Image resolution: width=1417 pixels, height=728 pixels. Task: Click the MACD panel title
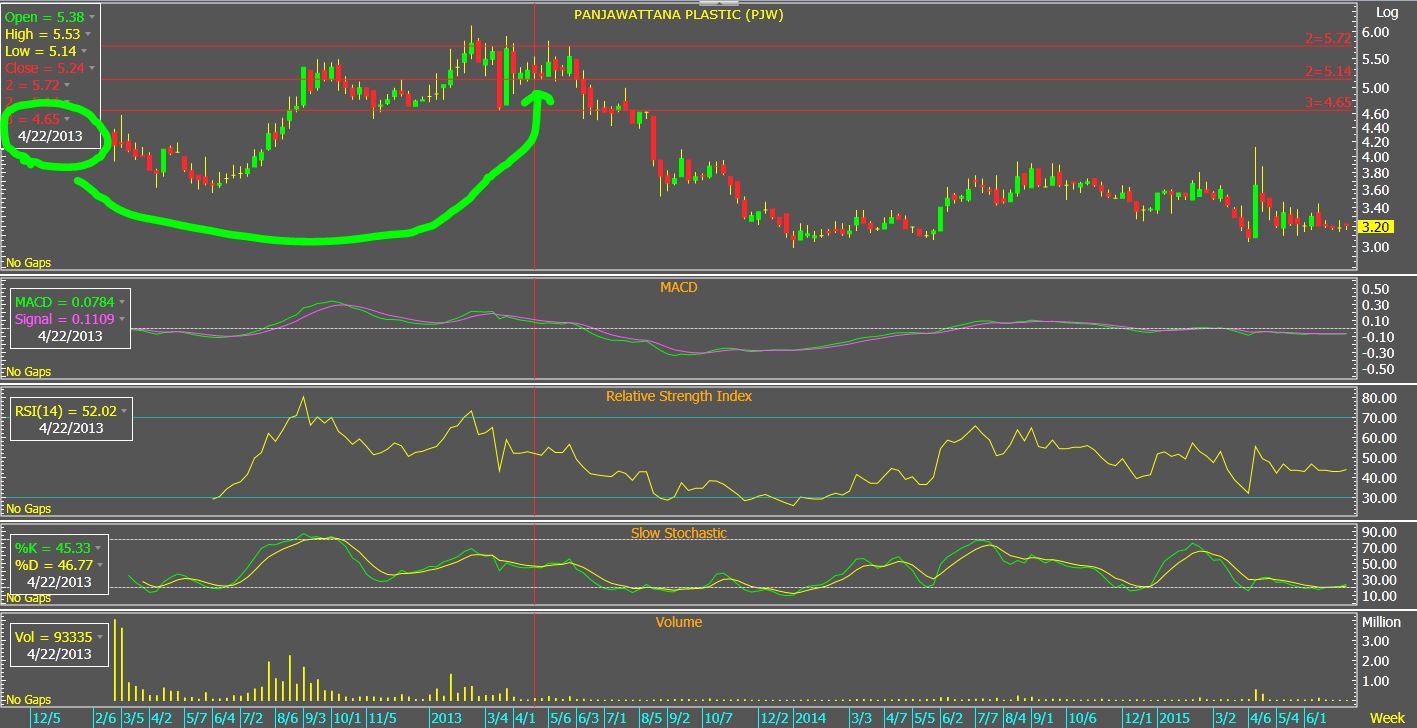tap(678, 287)
